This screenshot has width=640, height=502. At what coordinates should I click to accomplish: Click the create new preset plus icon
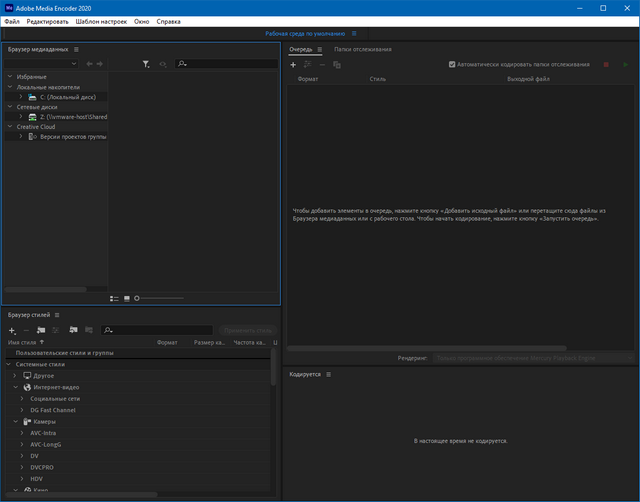coord(12,330)
